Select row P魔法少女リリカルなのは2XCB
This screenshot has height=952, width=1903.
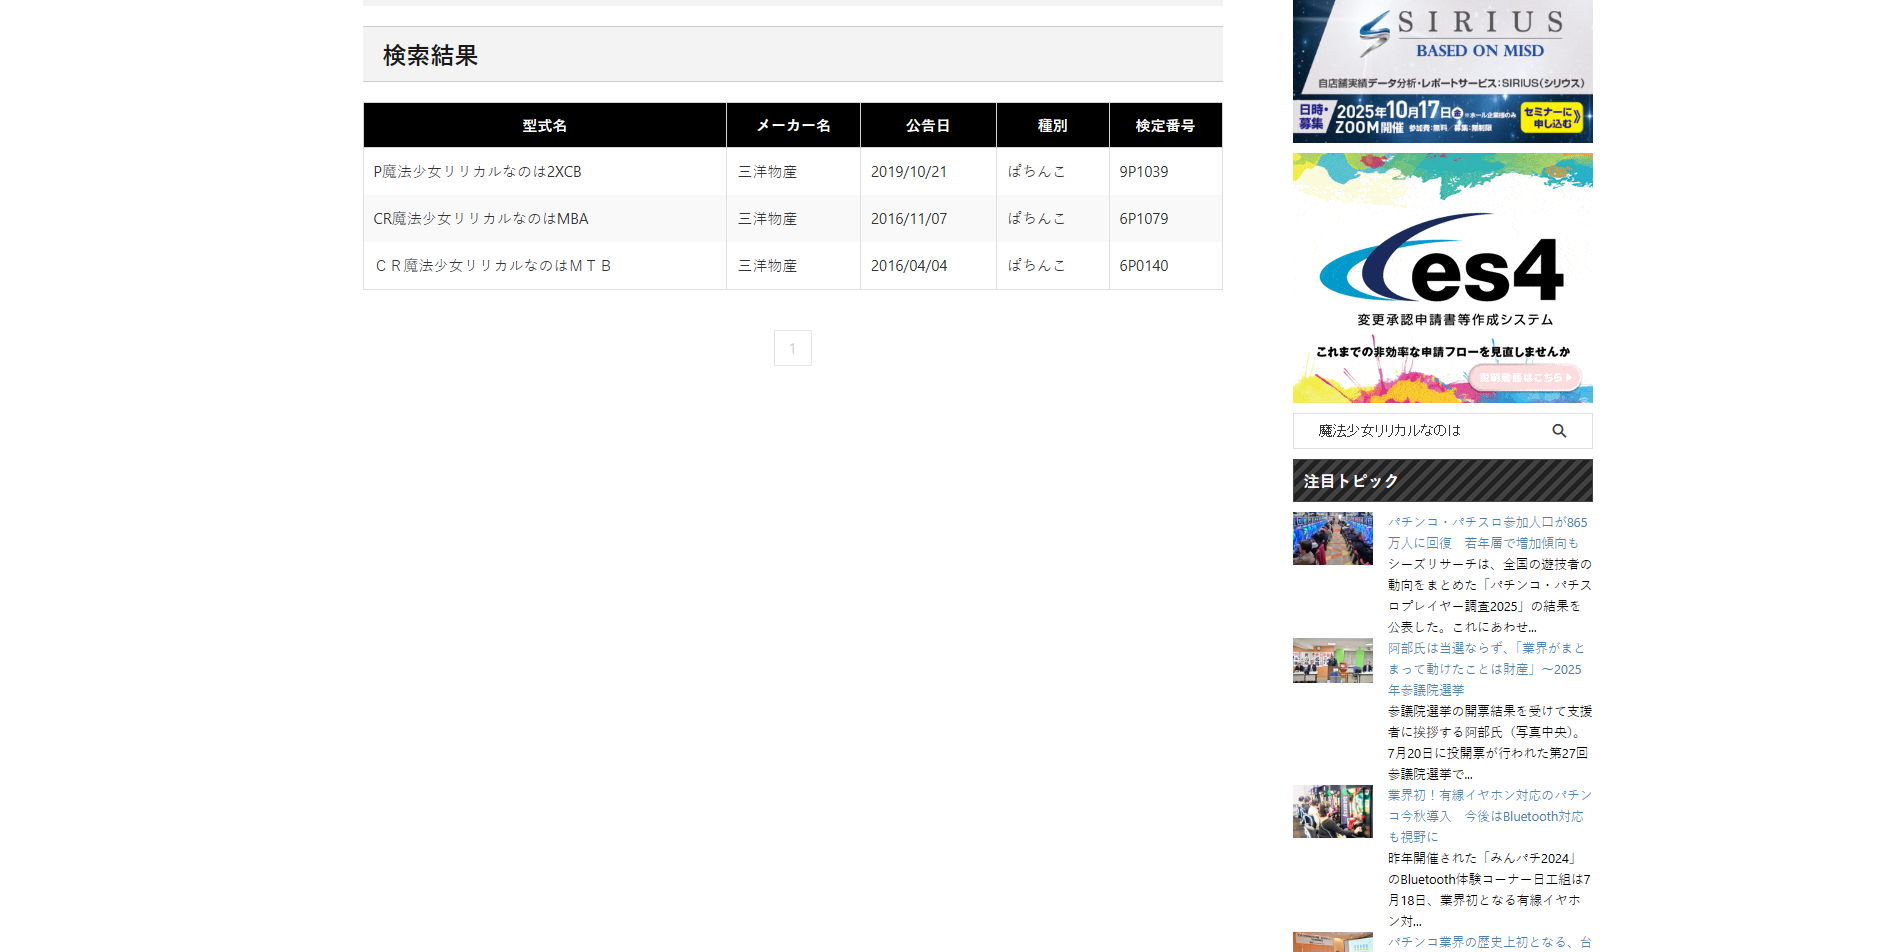pyautogui.click(x=793, y=172)
